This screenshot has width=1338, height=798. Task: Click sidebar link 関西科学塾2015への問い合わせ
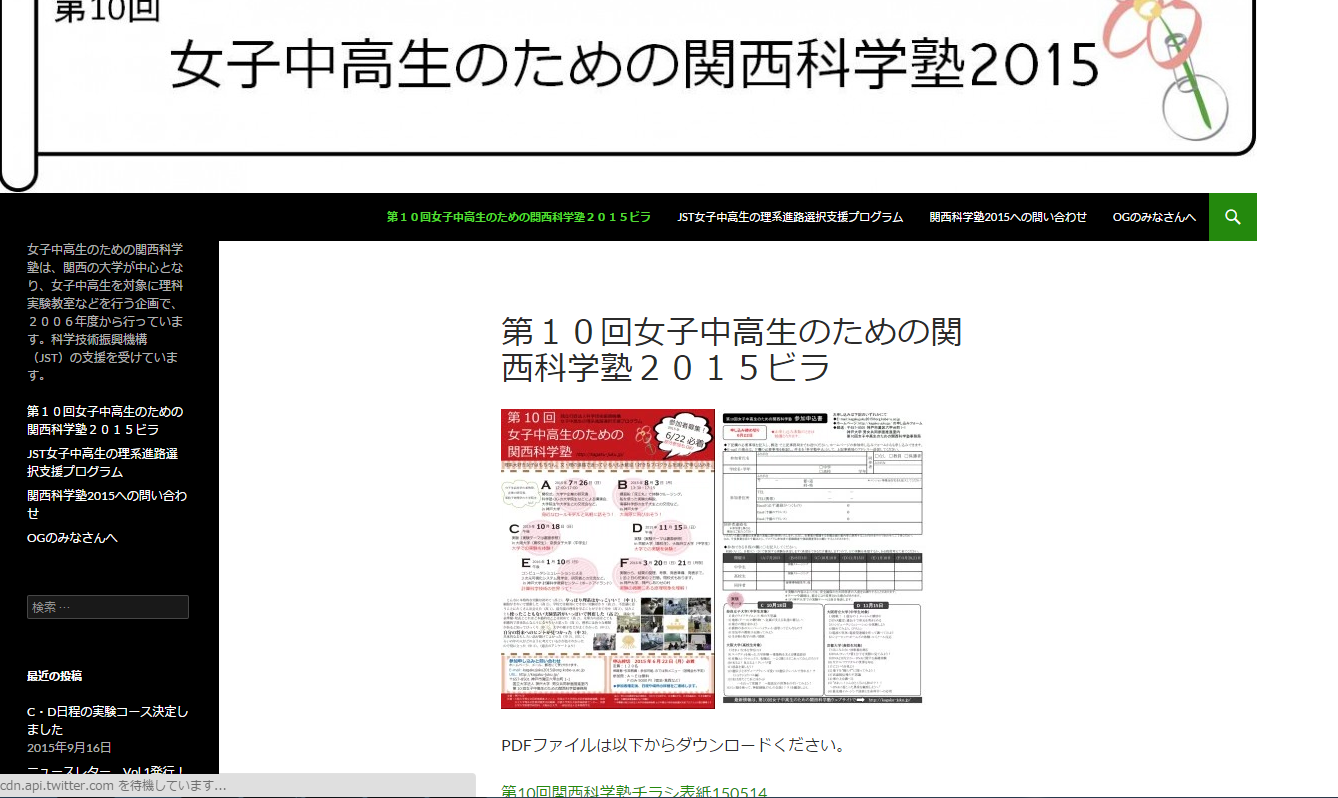[107, 504]
